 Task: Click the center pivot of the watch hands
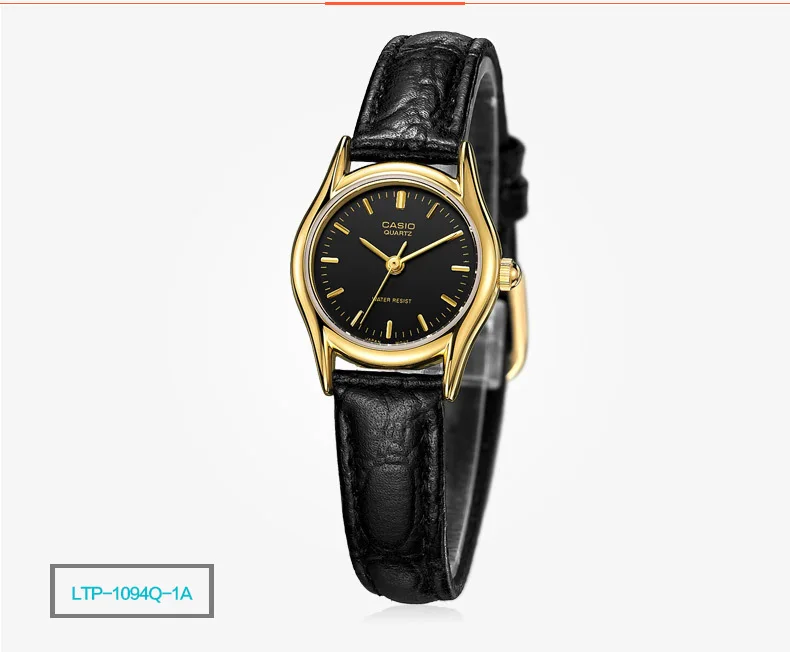tap(393, 263)
